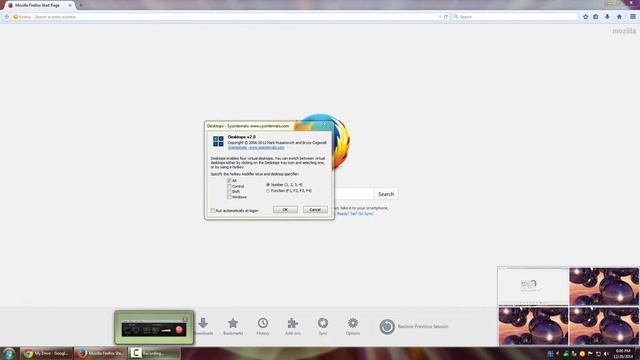Click Recording taskbar button
The width and height of the screenshot is (640, 360).
click(154, 353)
